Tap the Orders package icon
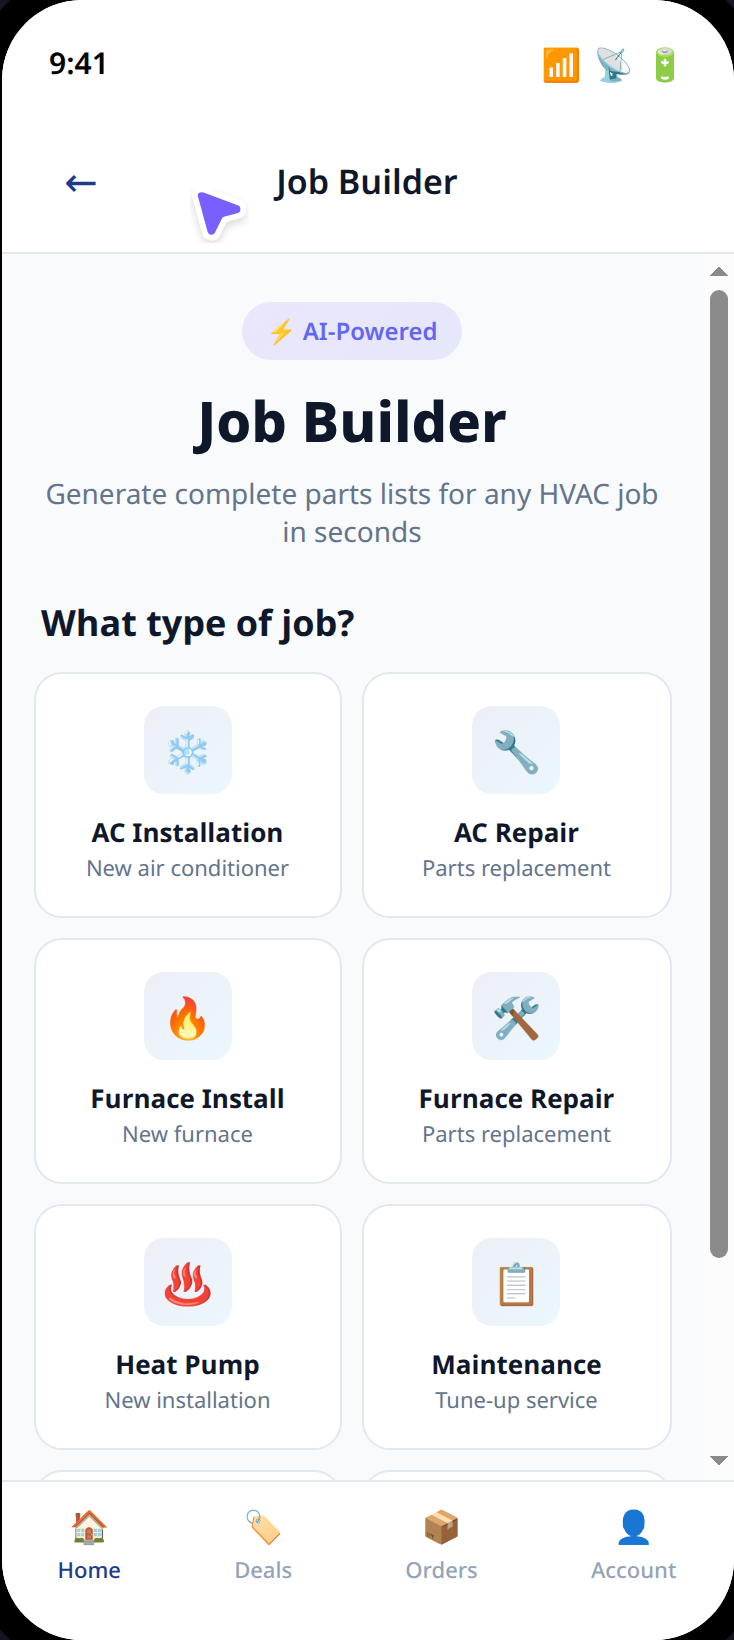734x1640 pixels. click(x=441, y=1527)
